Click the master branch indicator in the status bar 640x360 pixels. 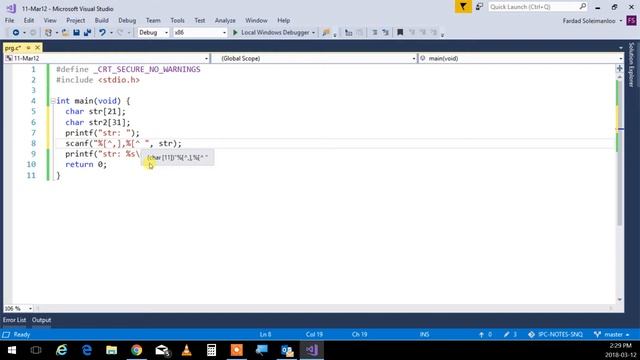click(611, 334)
